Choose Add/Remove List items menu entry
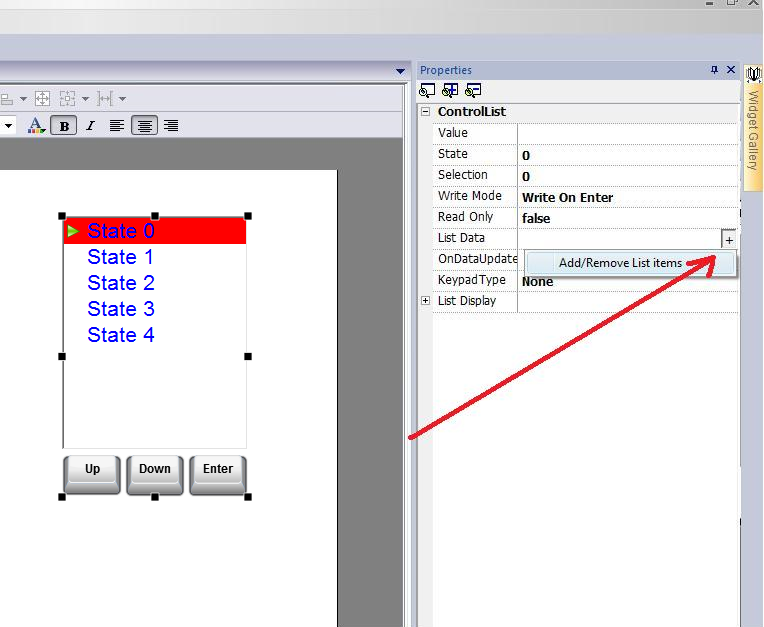Image resolution: width=764 pixels, height=627 pixels. 620,263
